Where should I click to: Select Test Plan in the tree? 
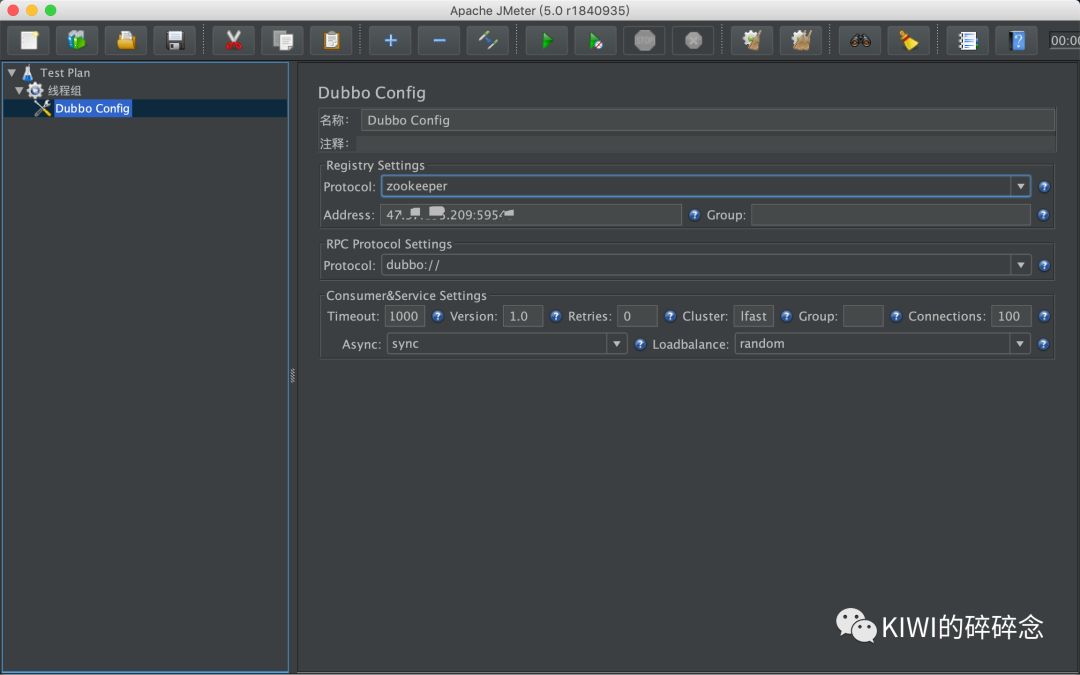(65, 72)
